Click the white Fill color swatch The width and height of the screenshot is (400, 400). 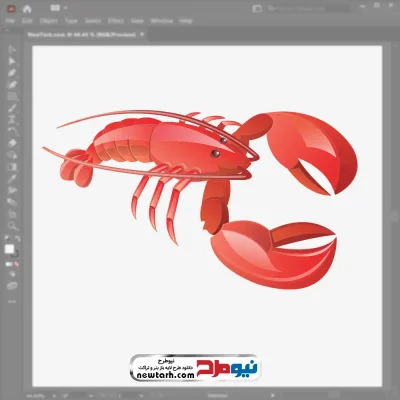pos(9,249)
